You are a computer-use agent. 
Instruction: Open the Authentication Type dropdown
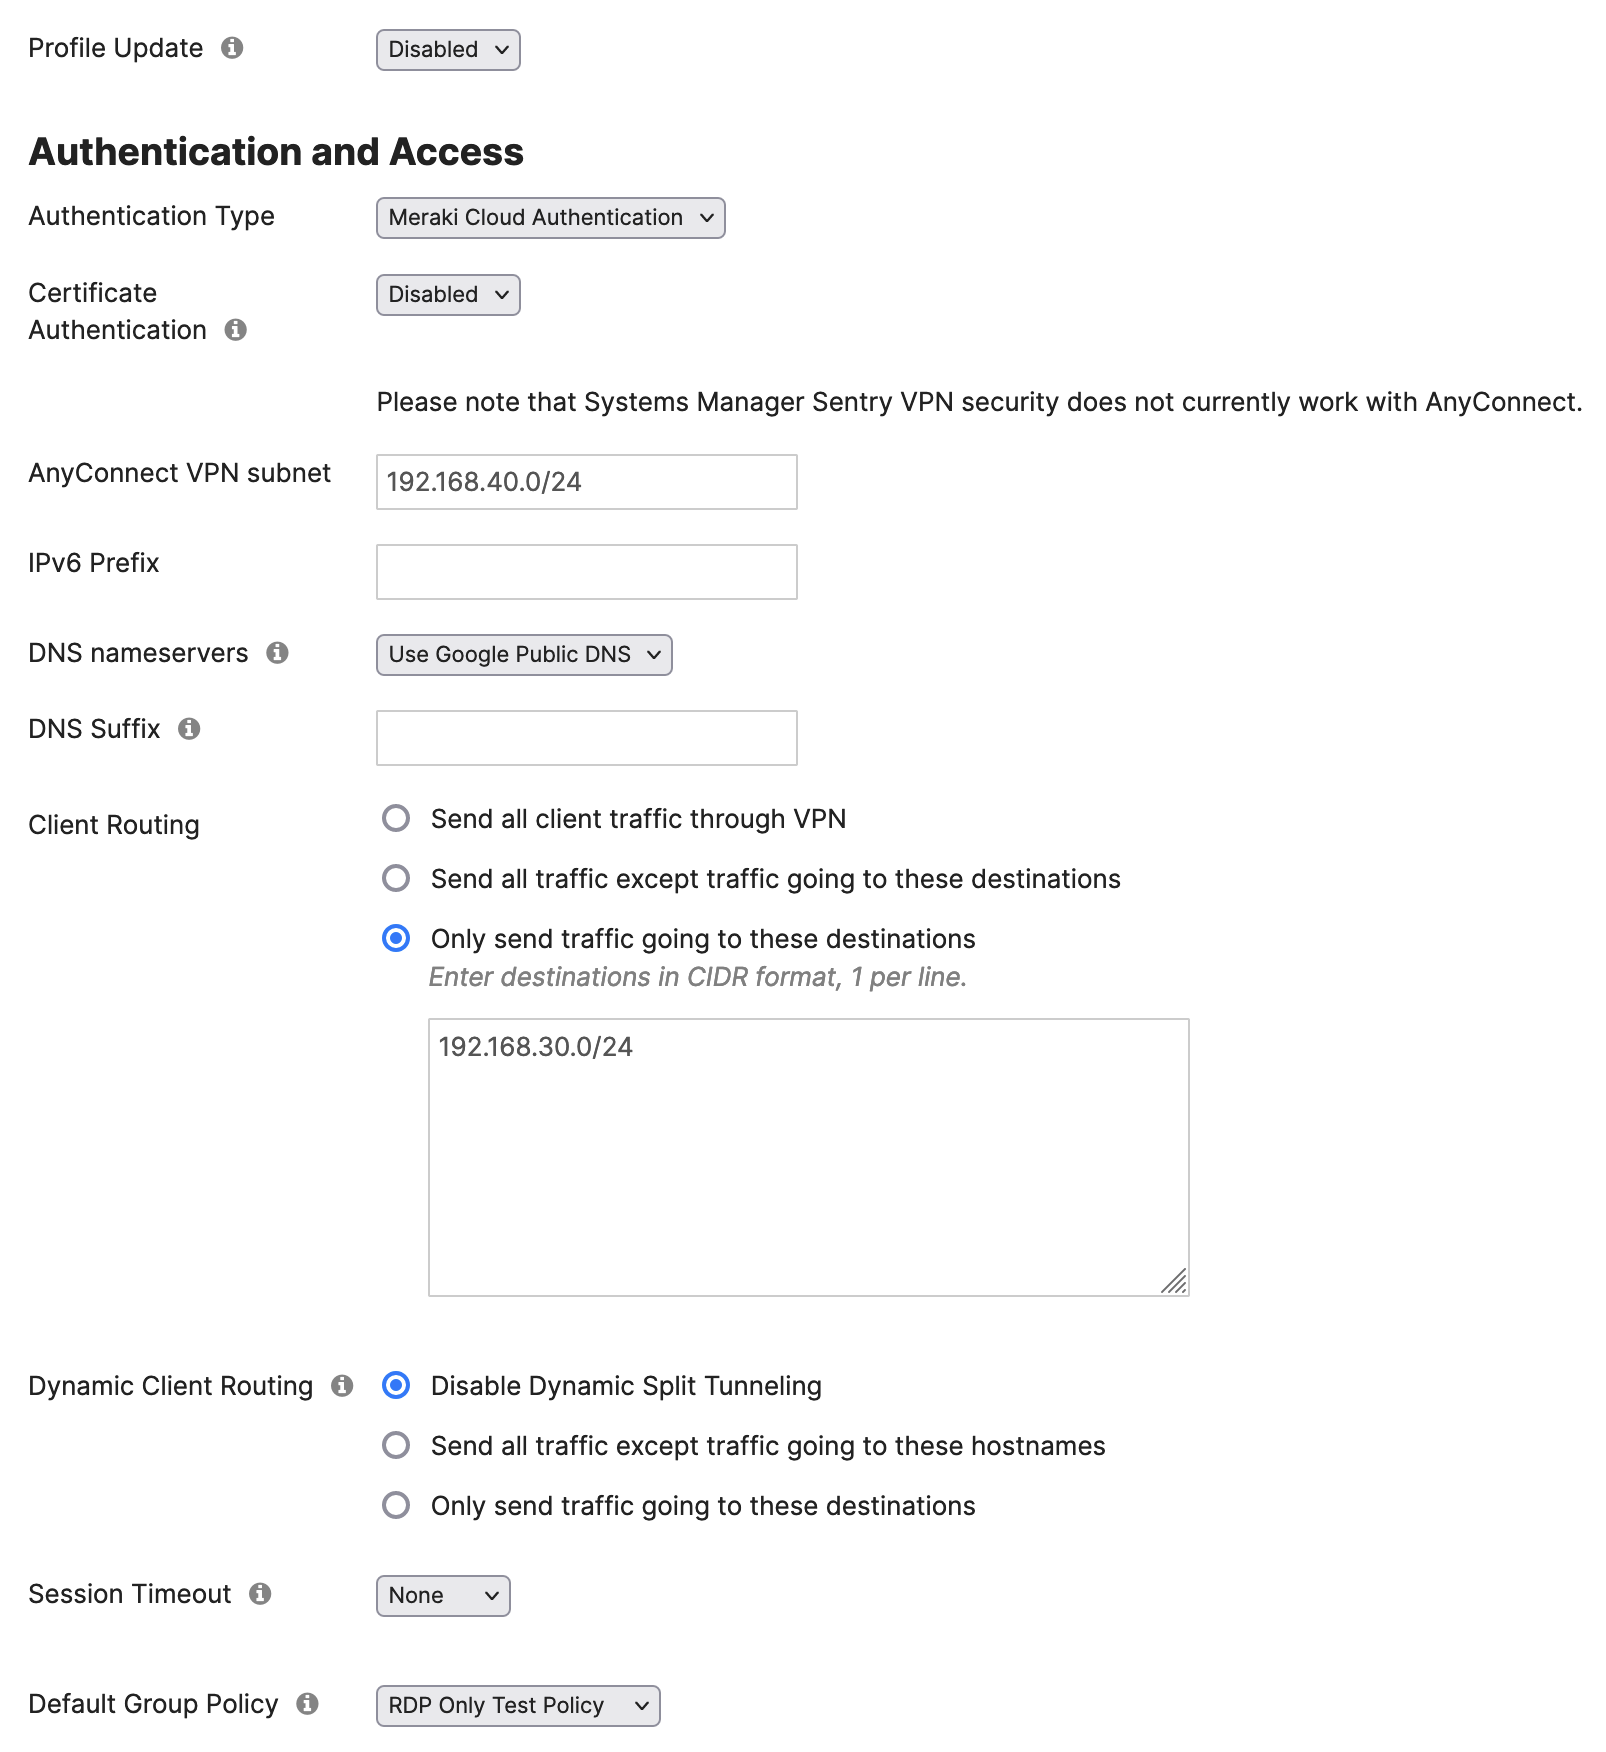tap(550, 217)
